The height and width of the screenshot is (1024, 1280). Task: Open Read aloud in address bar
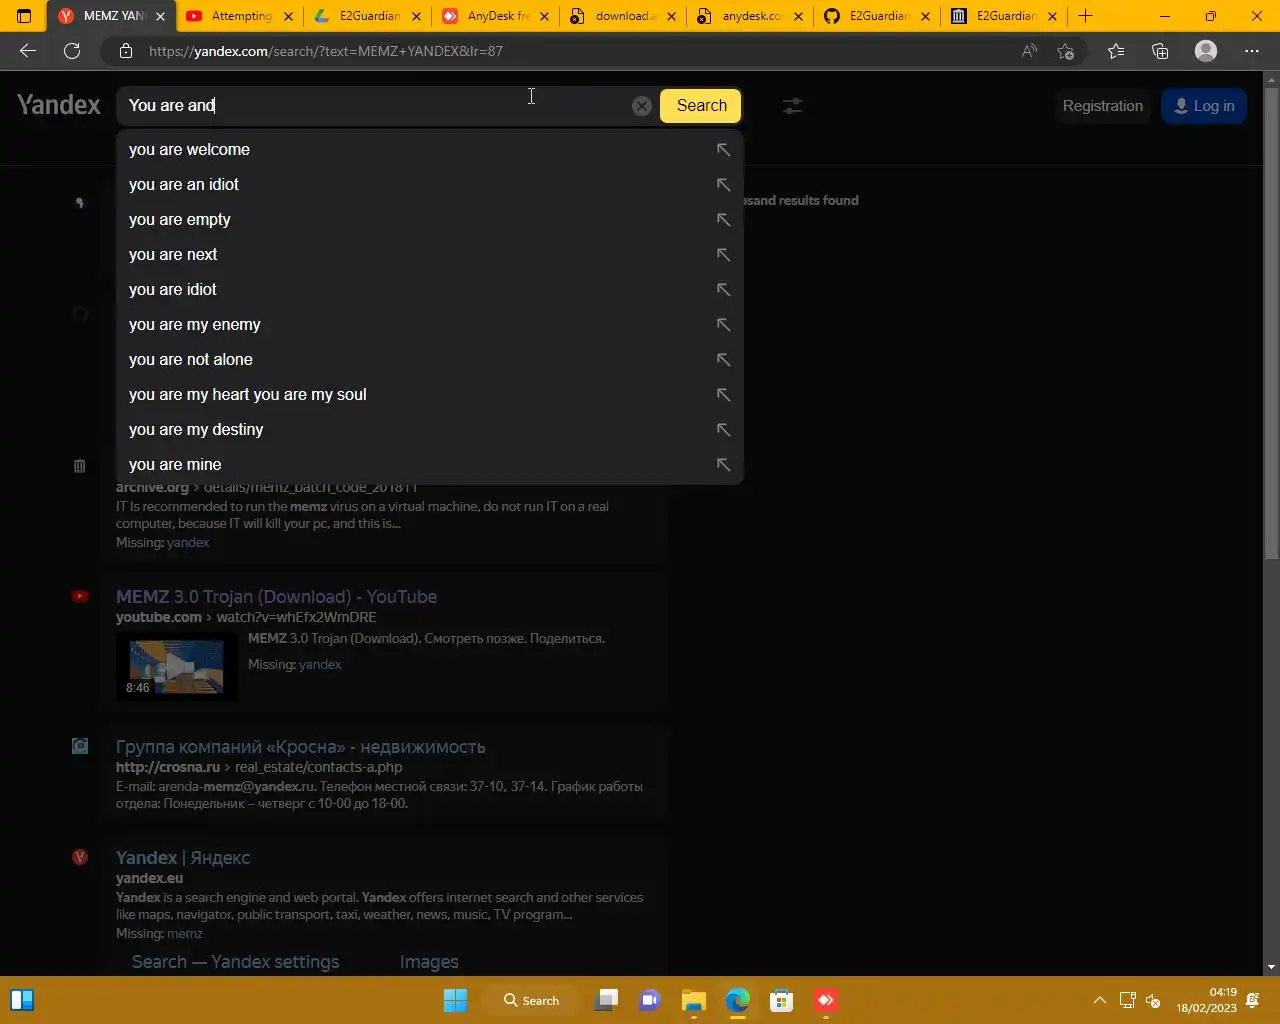point(1029,51)
